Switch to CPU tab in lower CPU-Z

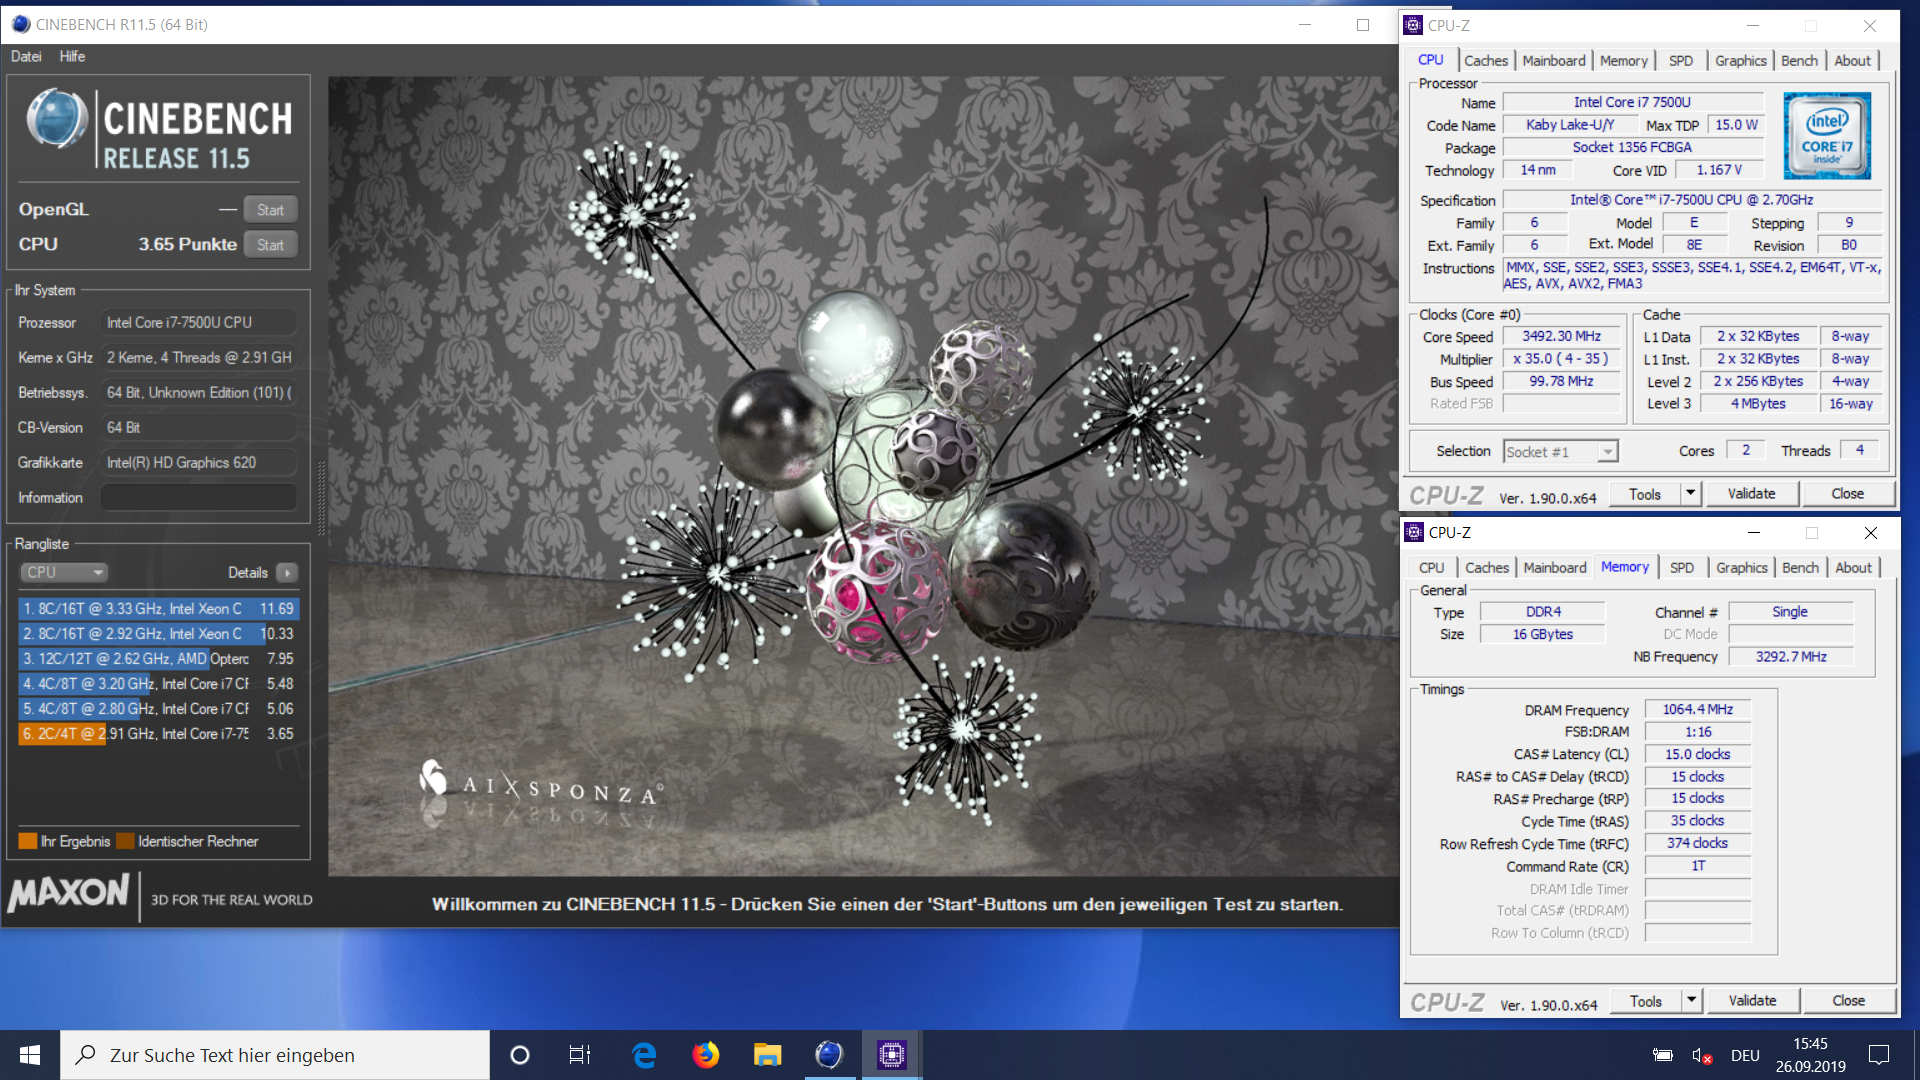1432,568
